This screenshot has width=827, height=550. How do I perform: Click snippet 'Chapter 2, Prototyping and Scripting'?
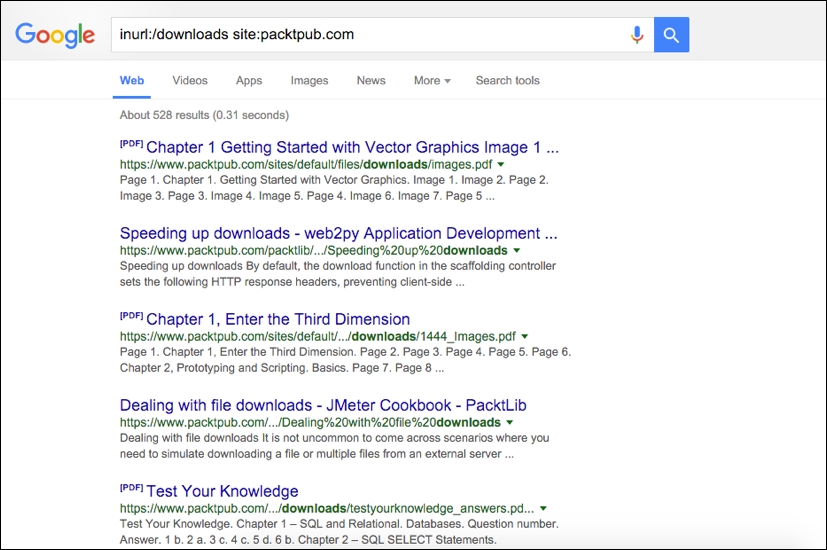pyautogui.click(x=282, y=368)
